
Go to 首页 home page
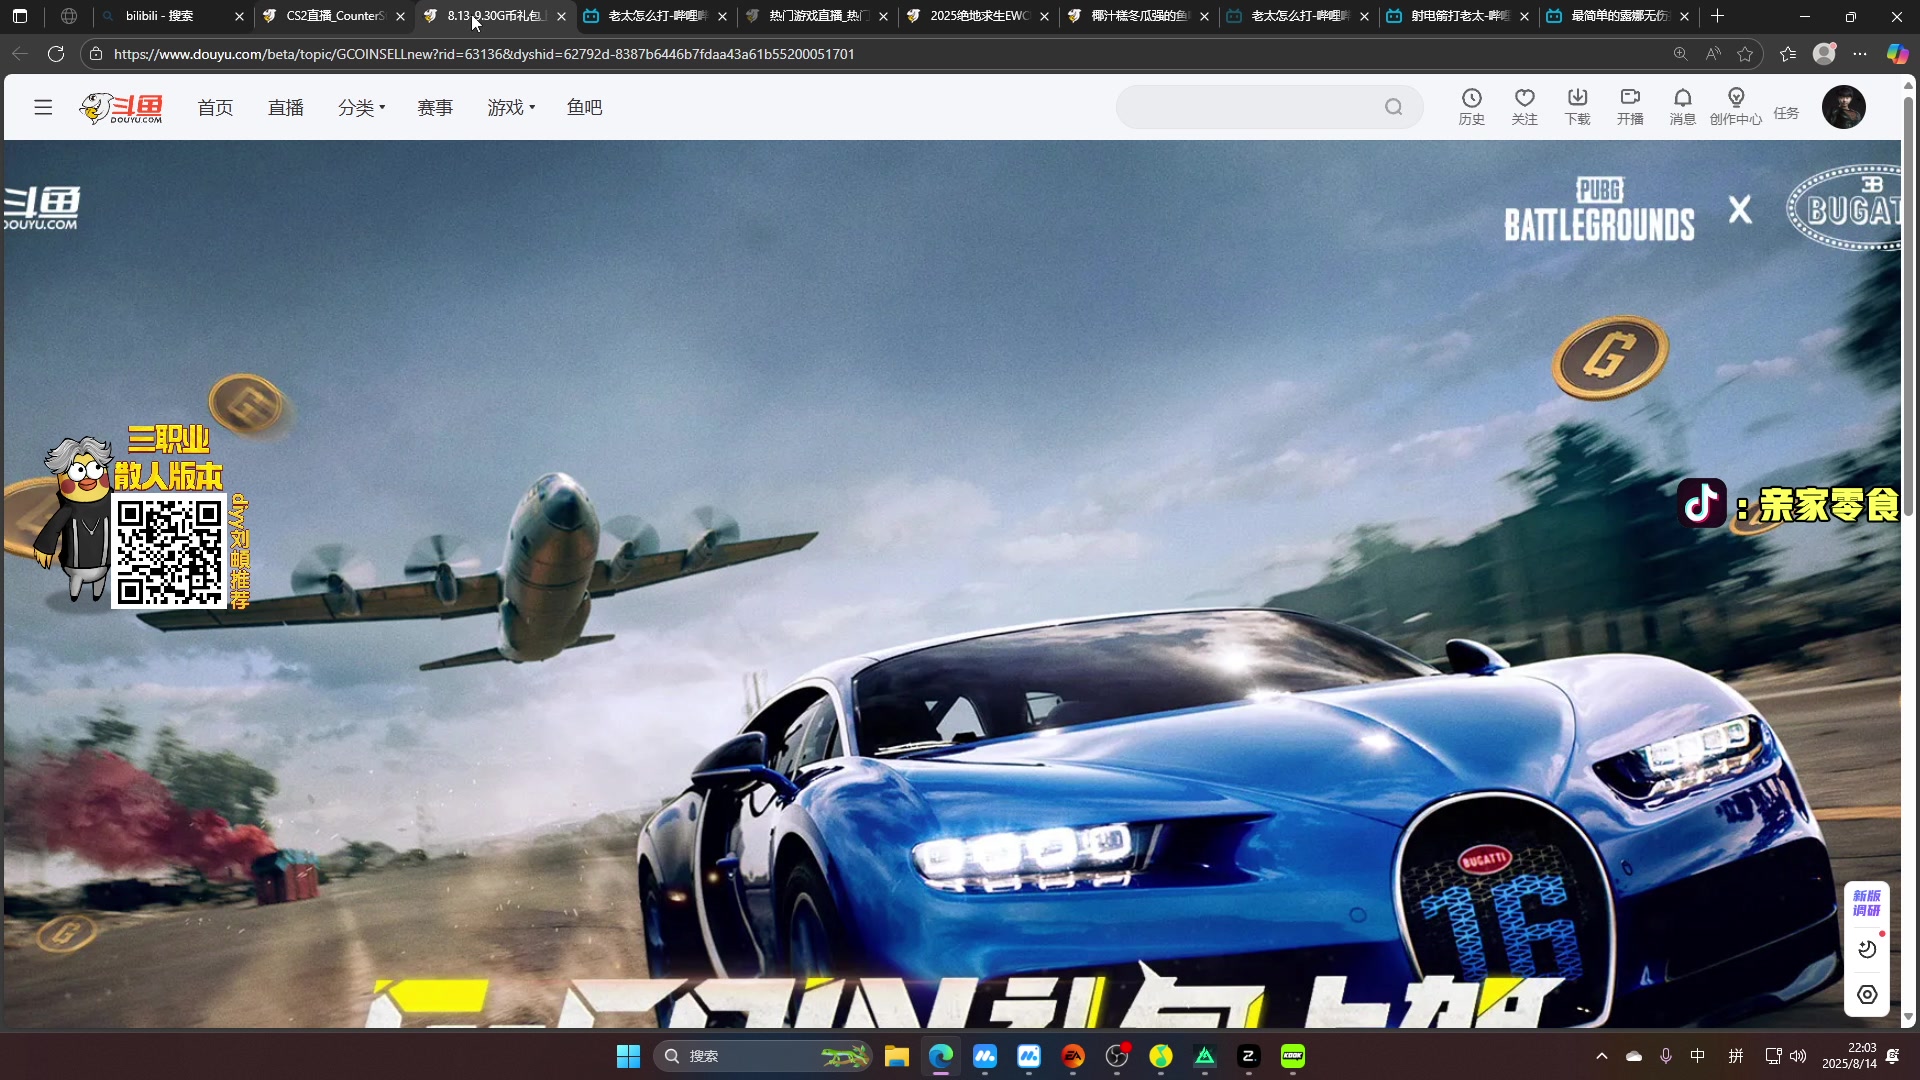[x=215, y=107]
